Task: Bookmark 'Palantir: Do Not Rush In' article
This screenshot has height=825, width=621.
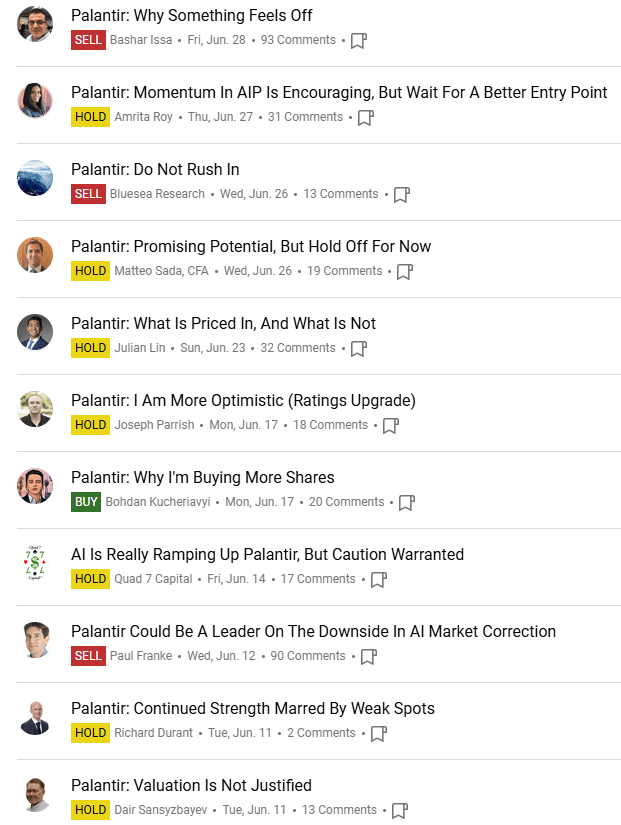Action: click(401, 195)
